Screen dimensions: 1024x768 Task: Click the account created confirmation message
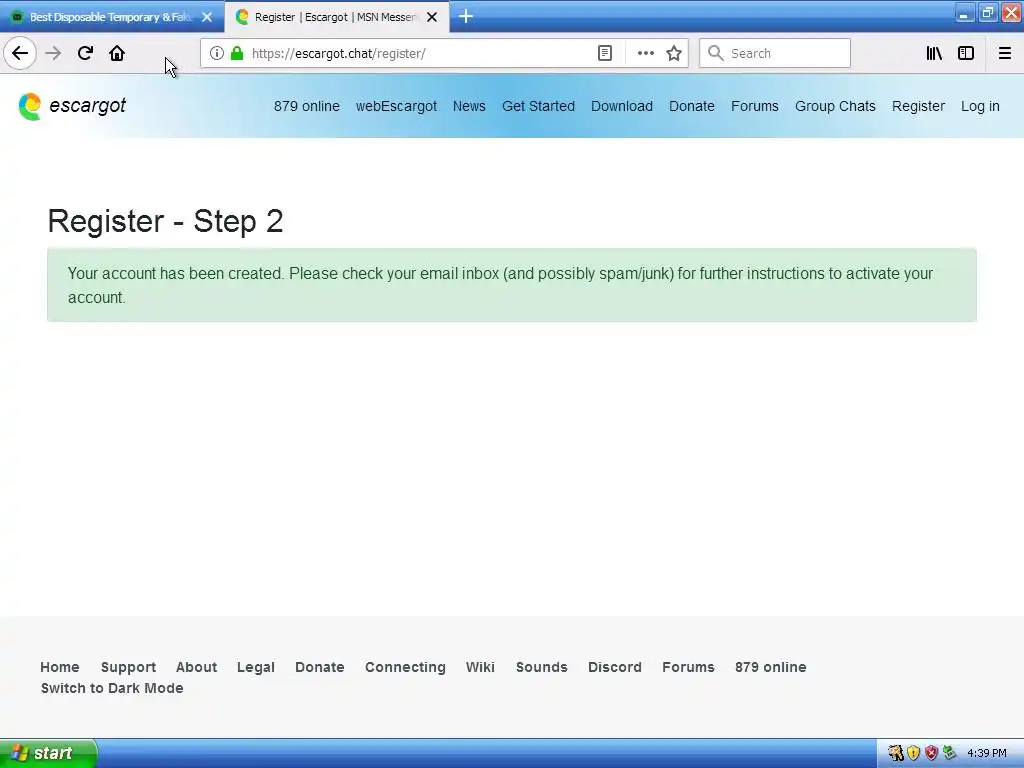coord(511,285)
